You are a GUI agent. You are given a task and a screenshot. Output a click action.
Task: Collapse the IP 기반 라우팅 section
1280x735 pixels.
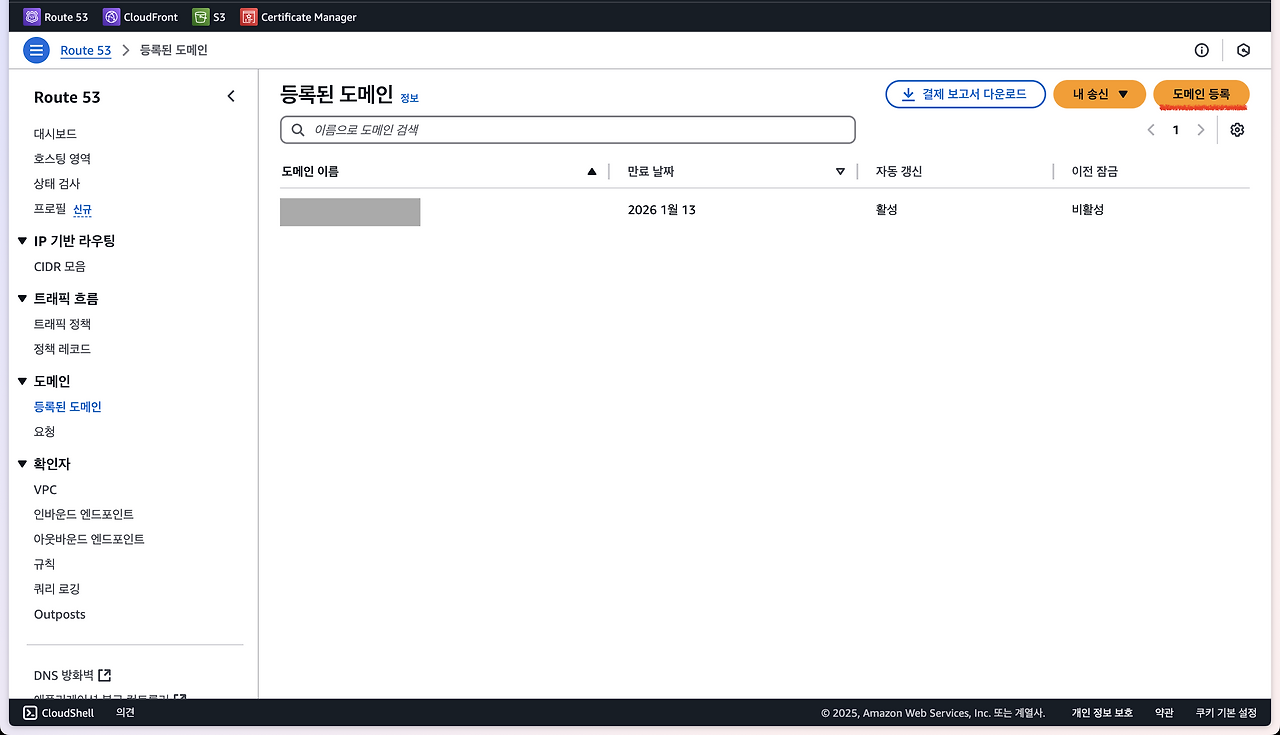click(x=22, y=241)
